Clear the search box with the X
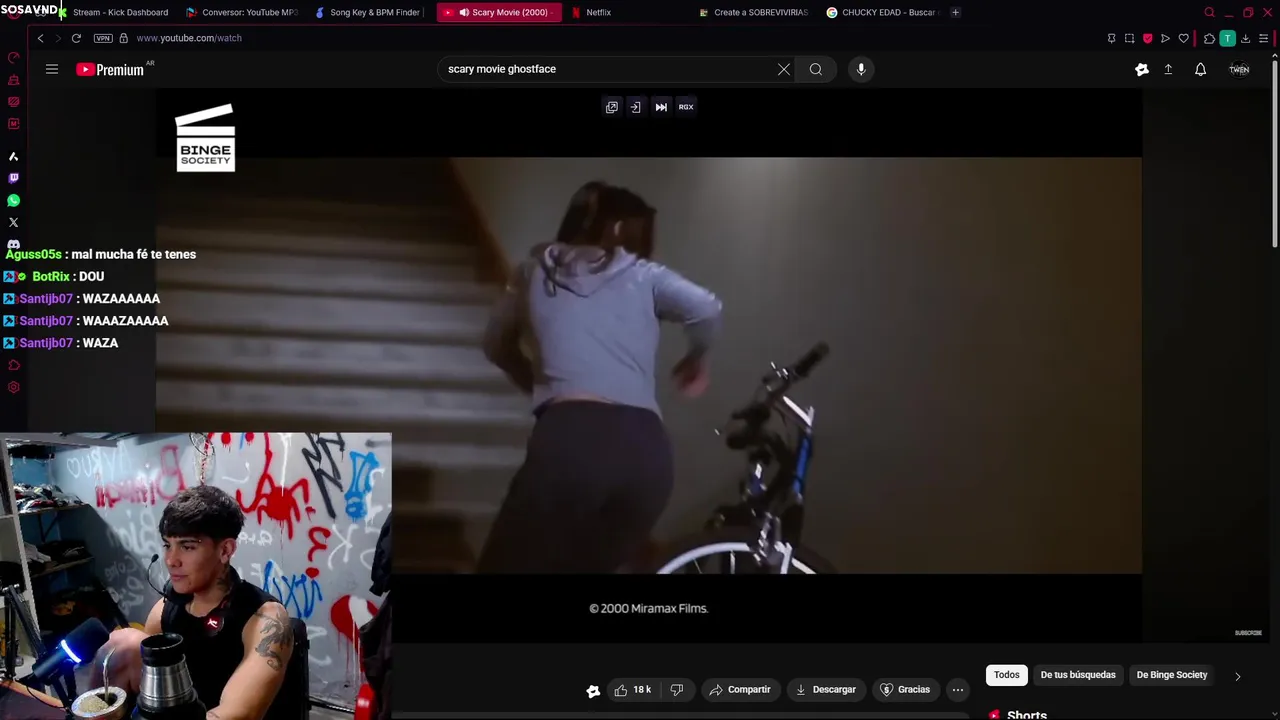Viewport: 1280px width, 720px height. [784, 69]
